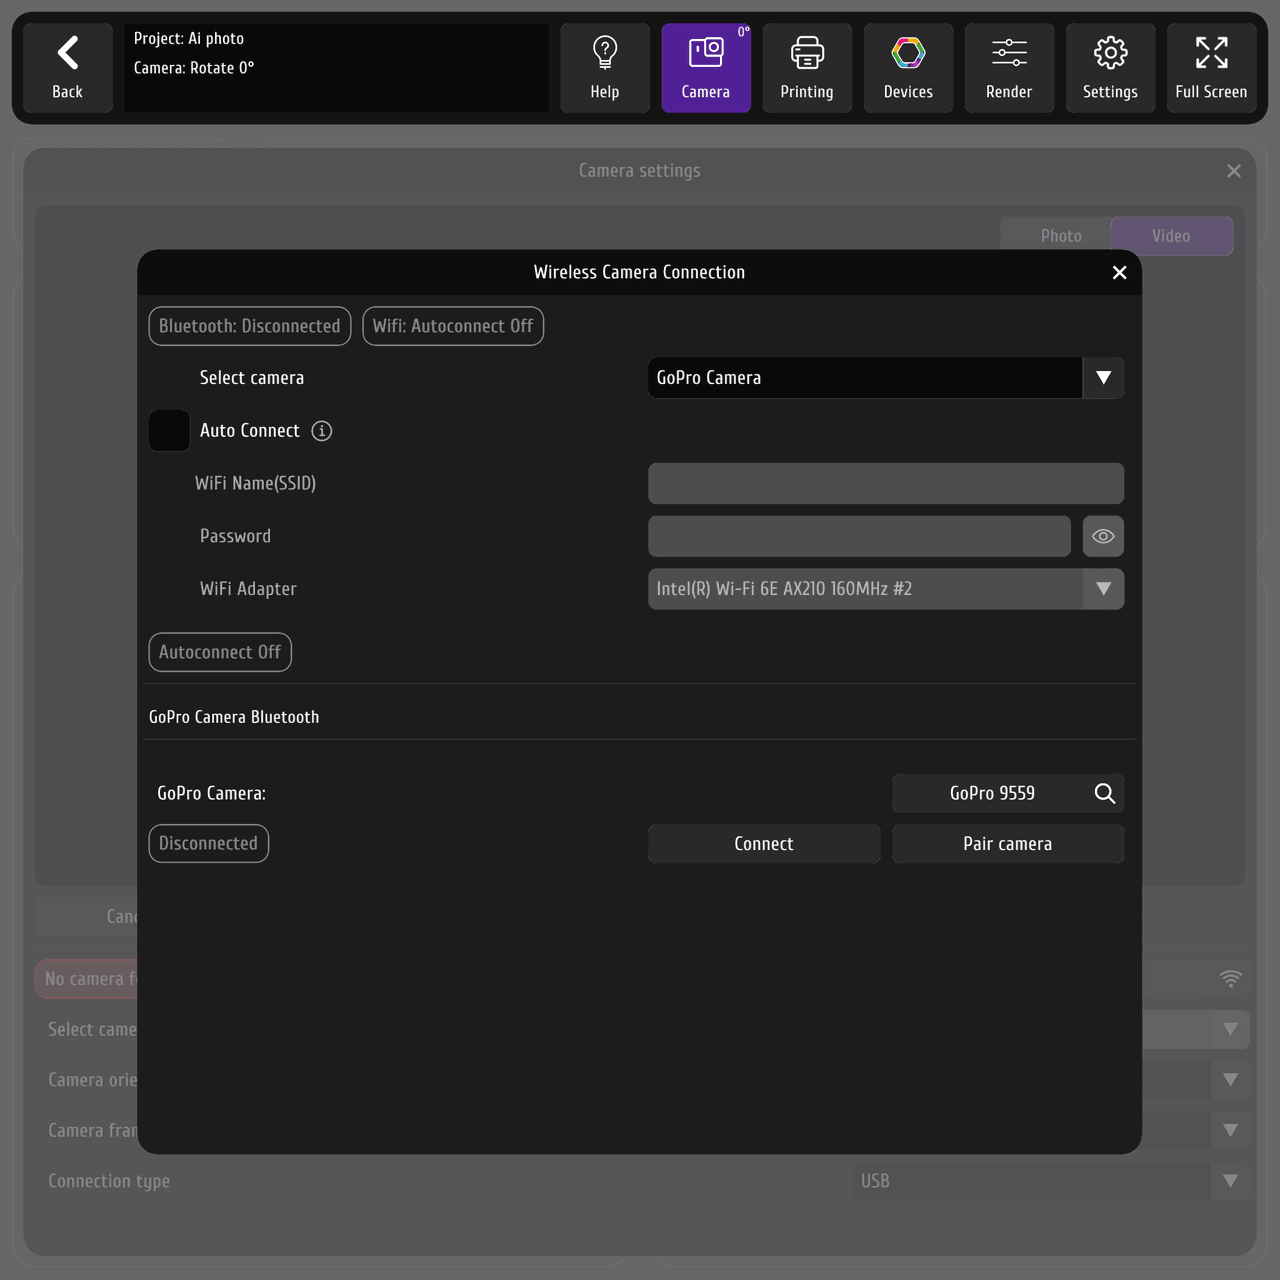Search for GoPro cameras with magnifier icon

coord(1104,793)
